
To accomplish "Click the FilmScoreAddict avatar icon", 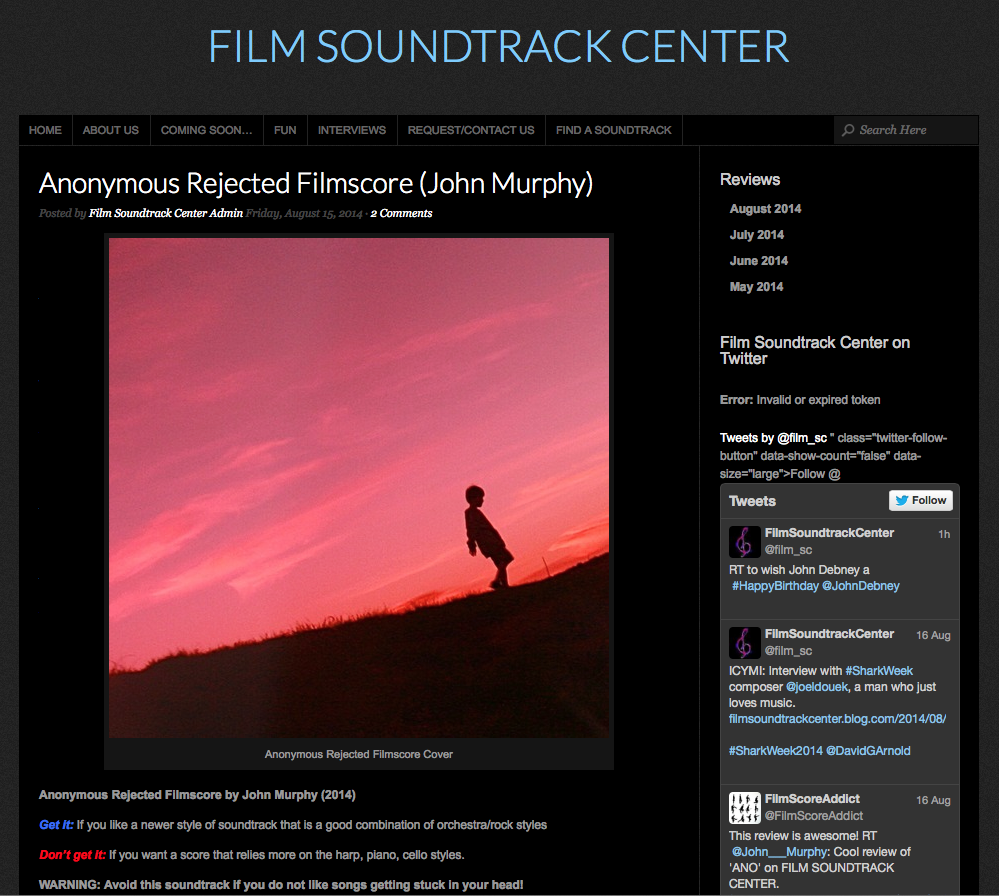I will pos(744,807).
